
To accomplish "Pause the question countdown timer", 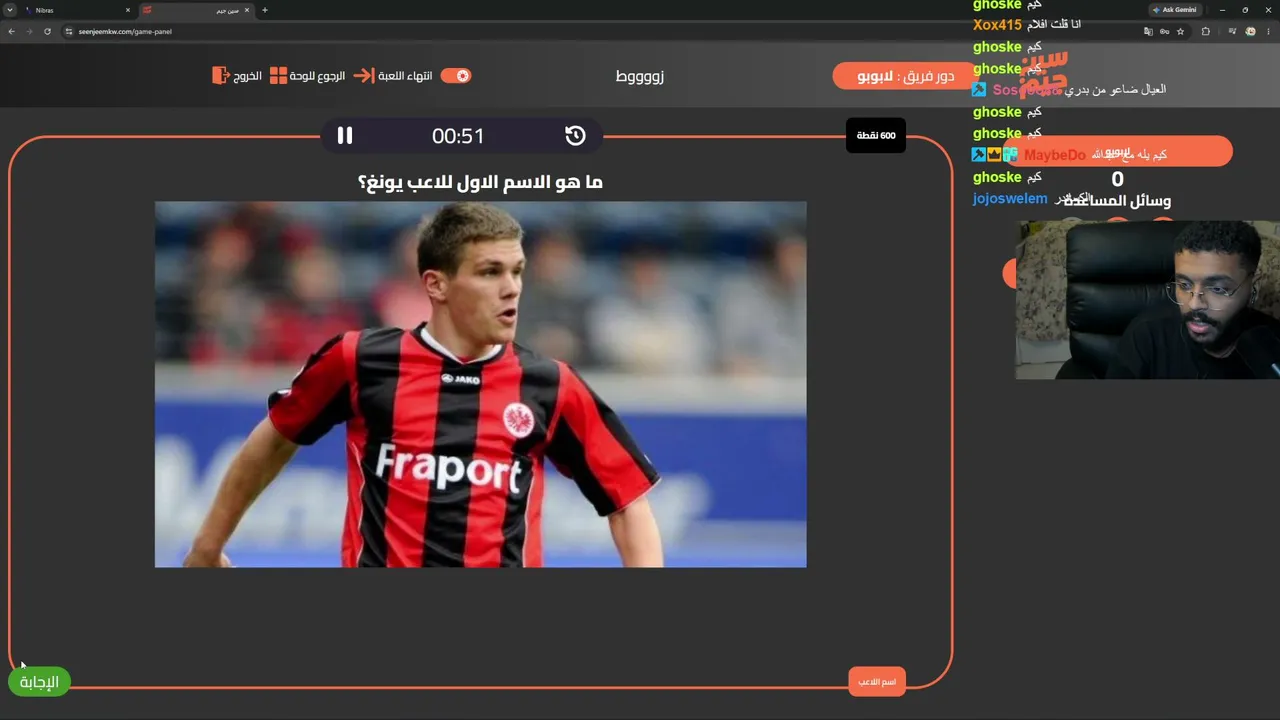I will 345,136.
